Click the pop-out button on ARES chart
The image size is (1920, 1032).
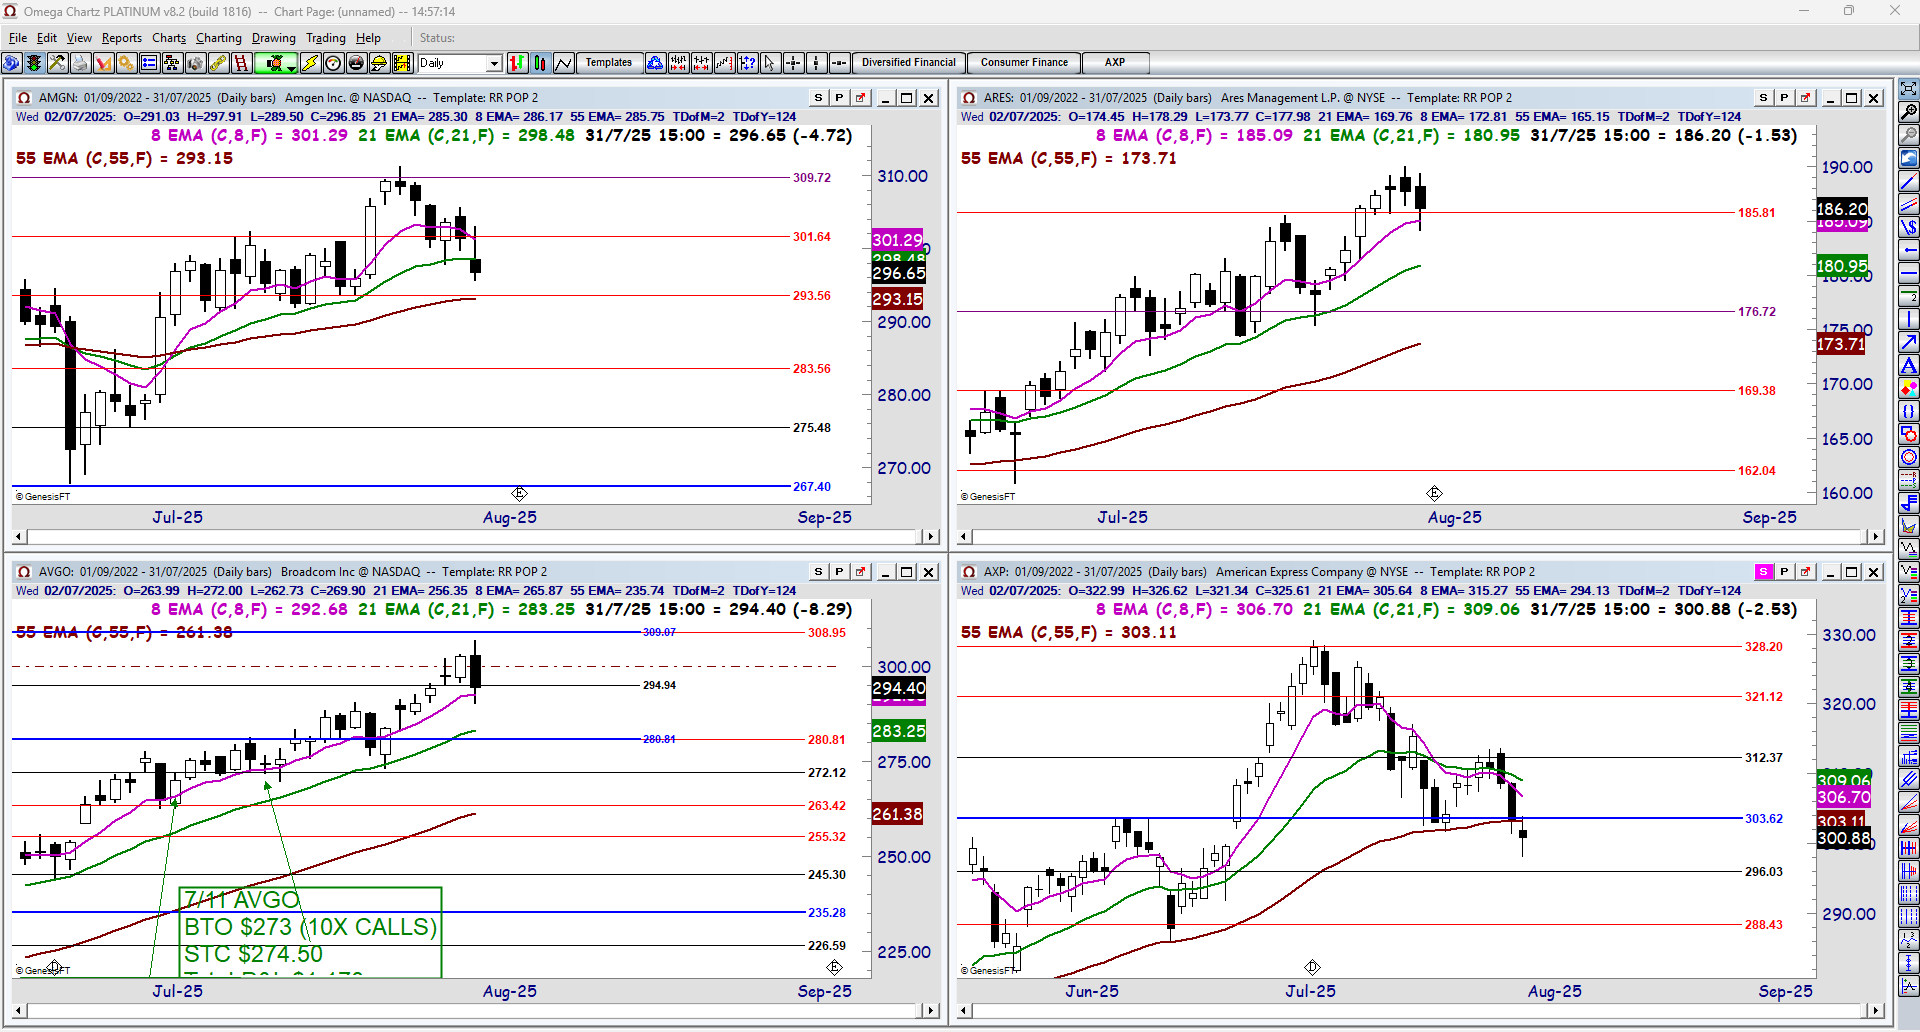pyautogui.click(x=1805, y=98)
